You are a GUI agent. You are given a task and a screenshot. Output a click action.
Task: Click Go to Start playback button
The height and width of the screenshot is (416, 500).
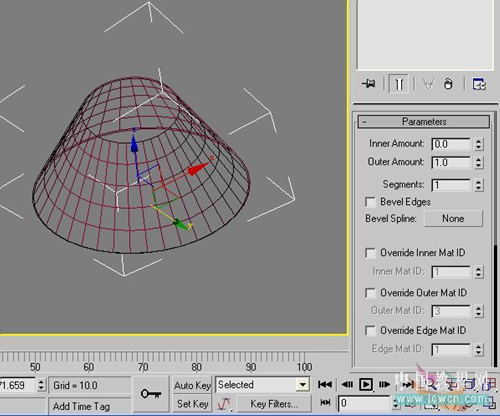click(x=325, y=384)
